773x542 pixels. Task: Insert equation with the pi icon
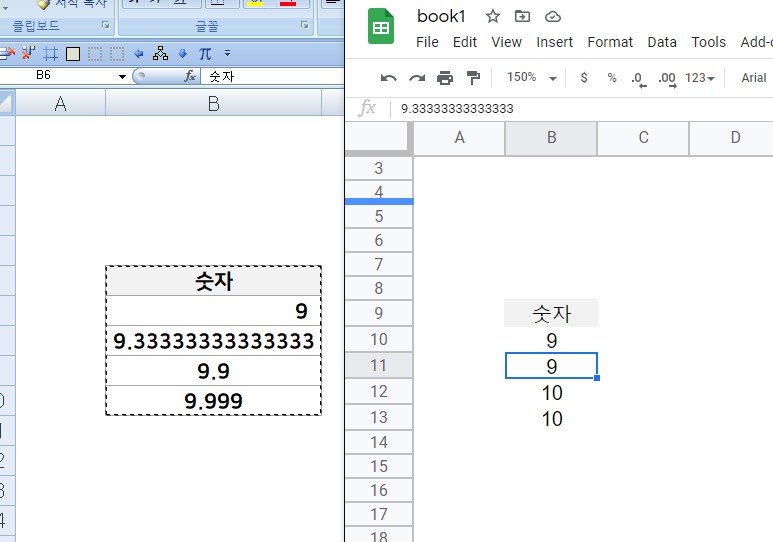pyautogui.click(x=205, y=53)
